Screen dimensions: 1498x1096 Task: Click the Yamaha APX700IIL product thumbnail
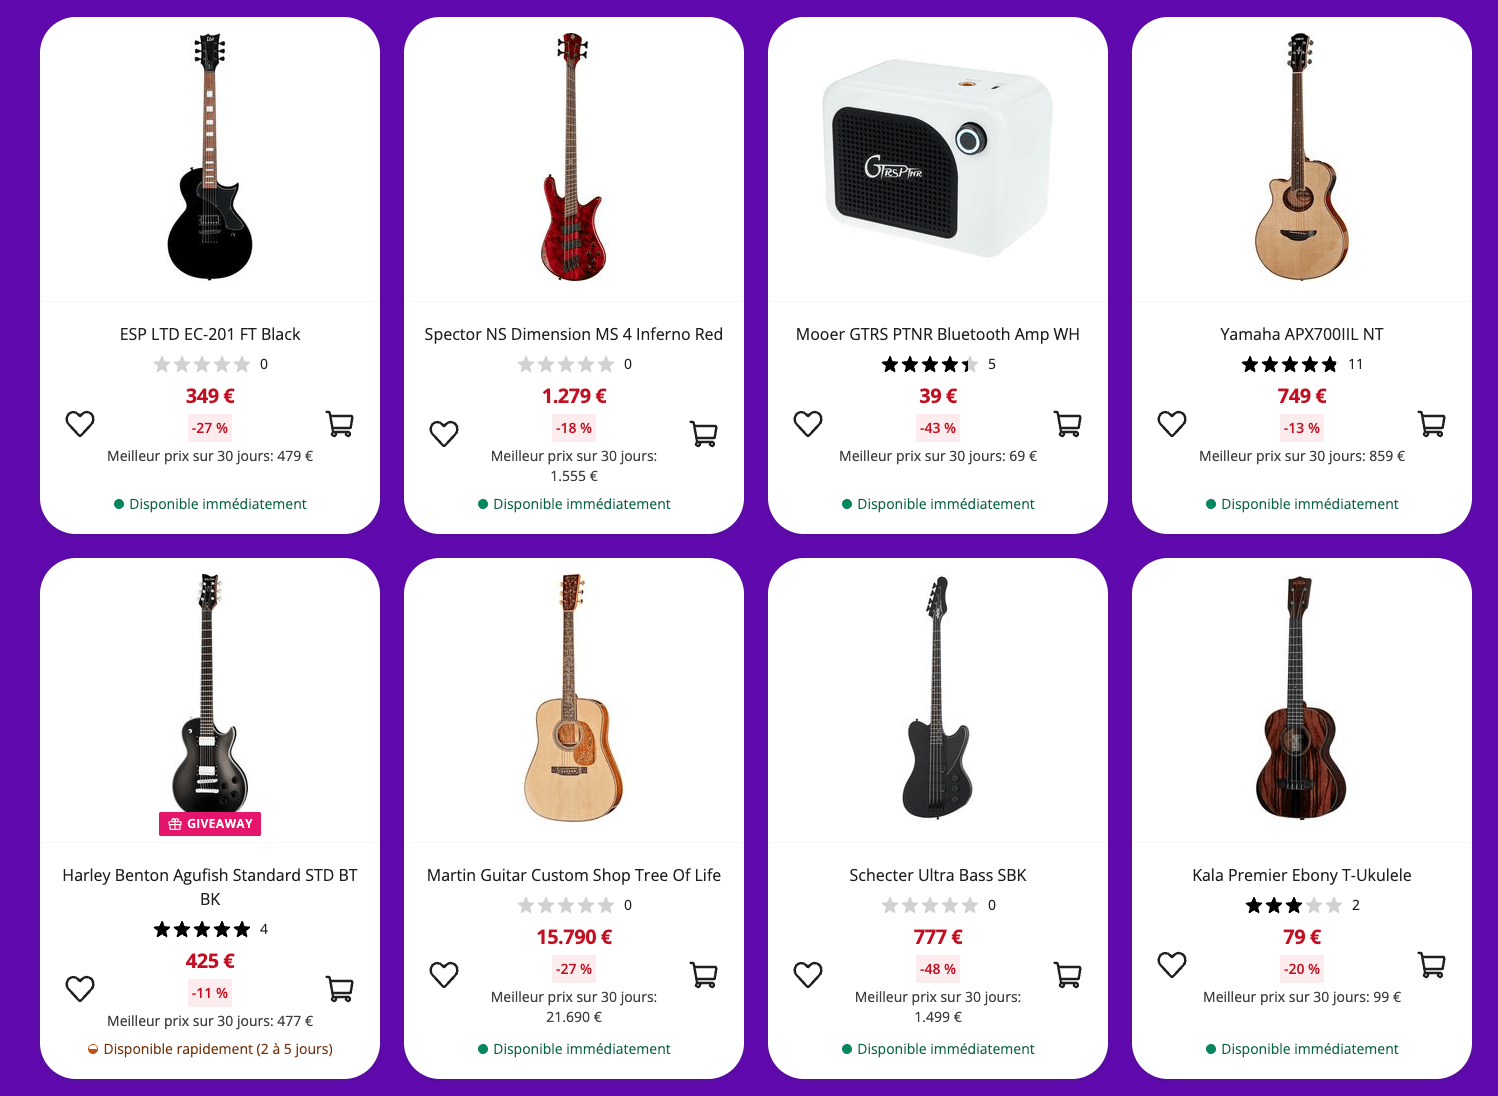click(x=1299, y=160)
